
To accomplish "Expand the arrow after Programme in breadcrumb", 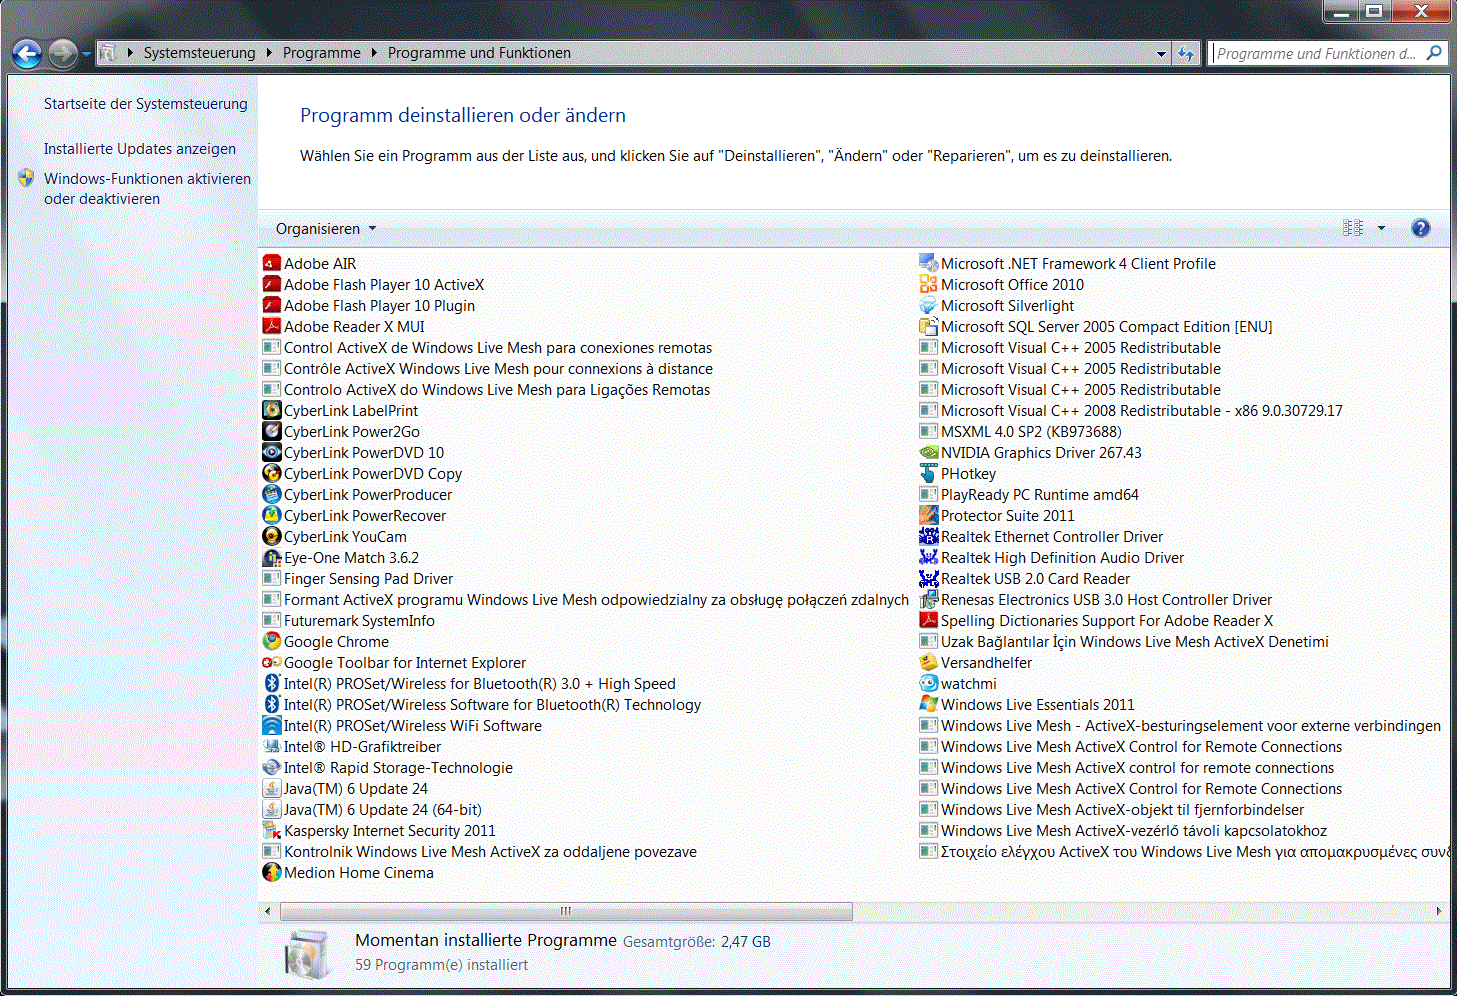I will 374,52.
